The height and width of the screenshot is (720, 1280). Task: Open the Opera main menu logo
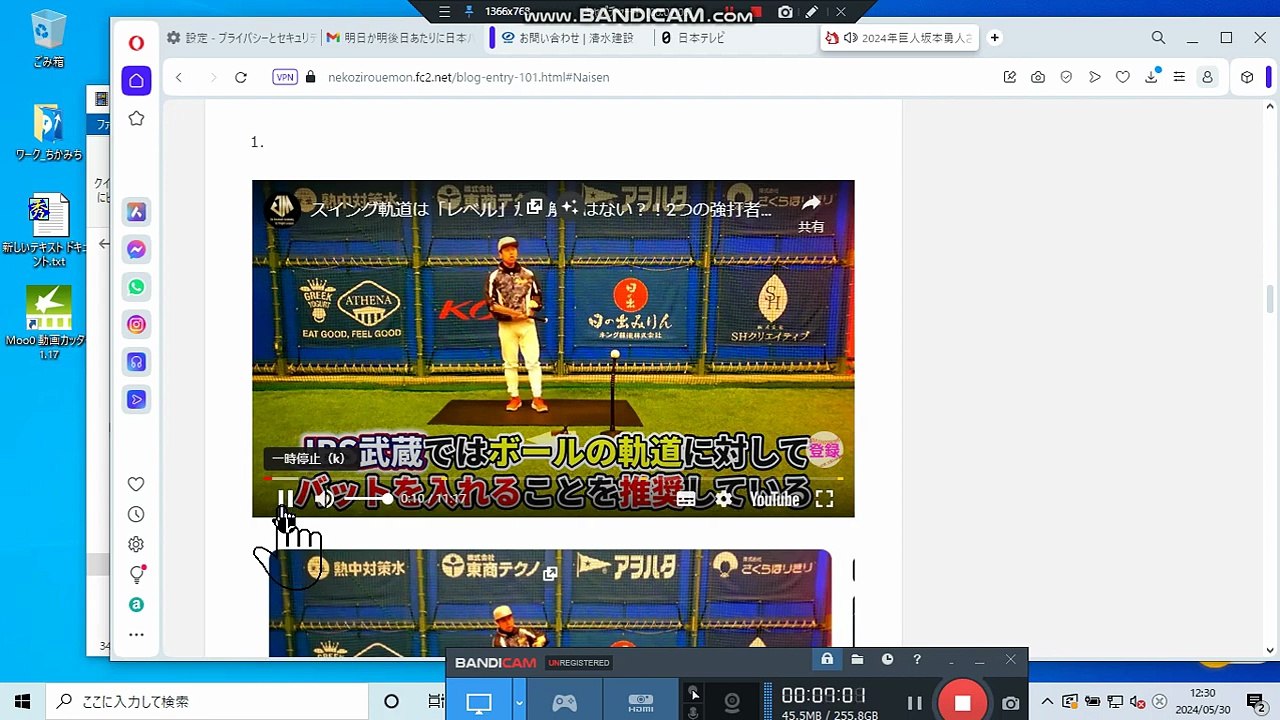point(136,42)
